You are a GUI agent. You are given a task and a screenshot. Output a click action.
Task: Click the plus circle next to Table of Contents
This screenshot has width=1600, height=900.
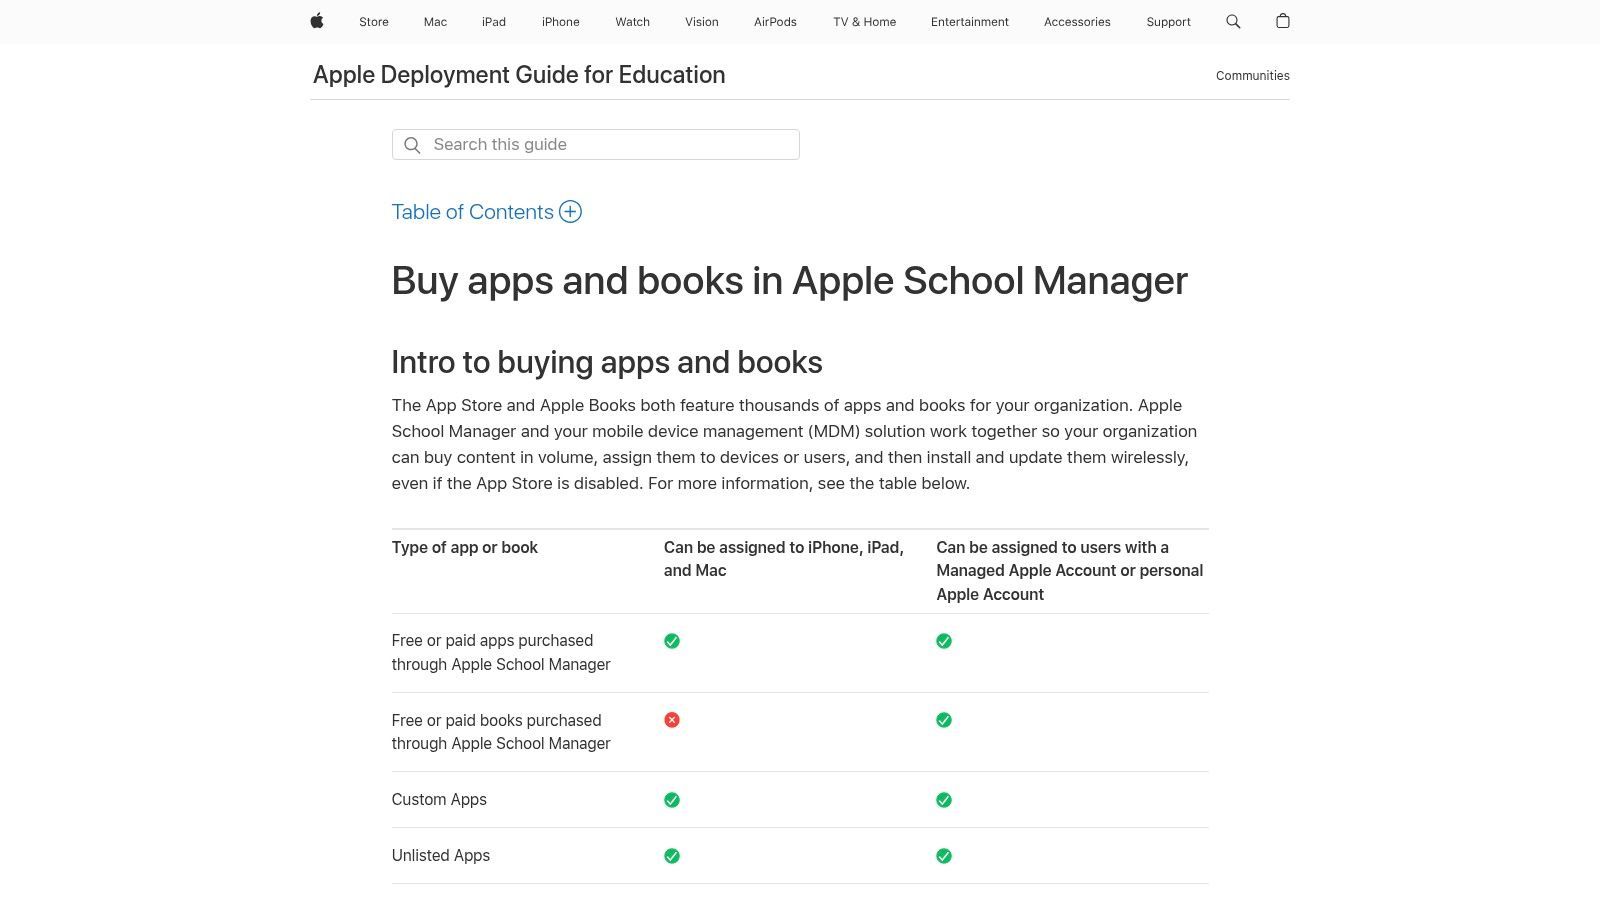[x=570, y=211]
